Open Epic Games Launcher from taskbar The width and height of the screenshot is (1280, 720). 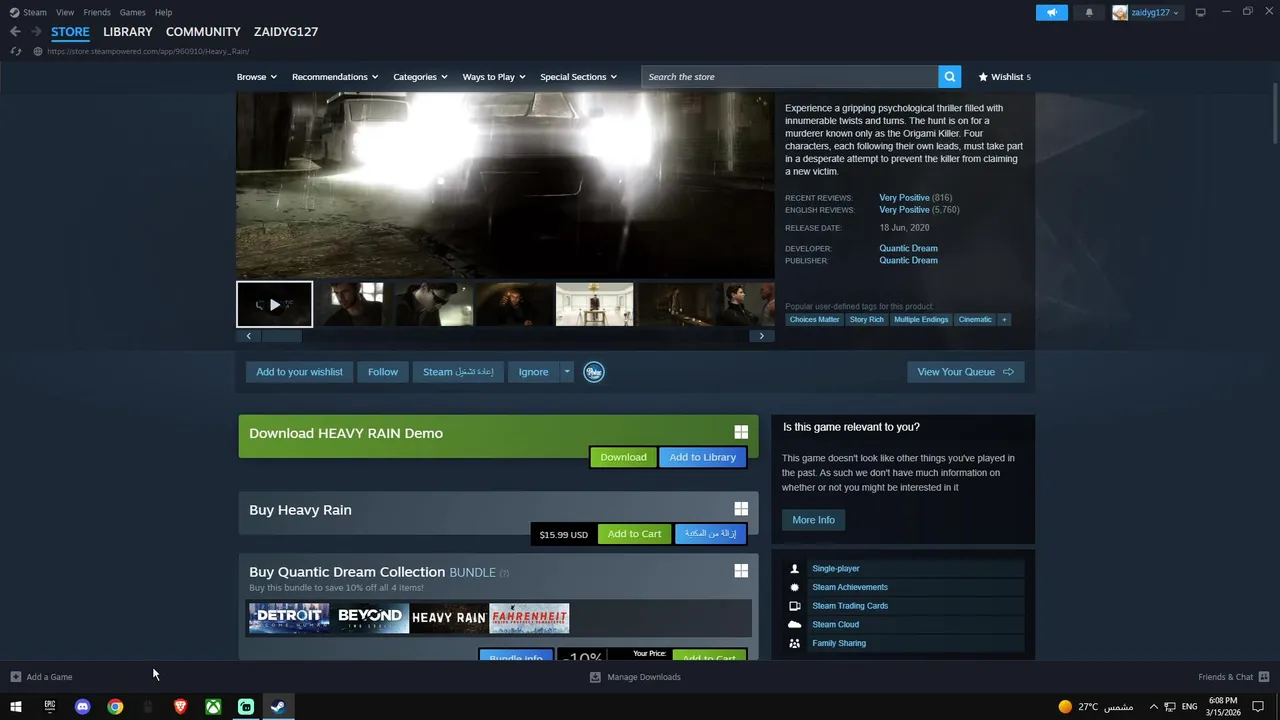click(x=49, y=707)
